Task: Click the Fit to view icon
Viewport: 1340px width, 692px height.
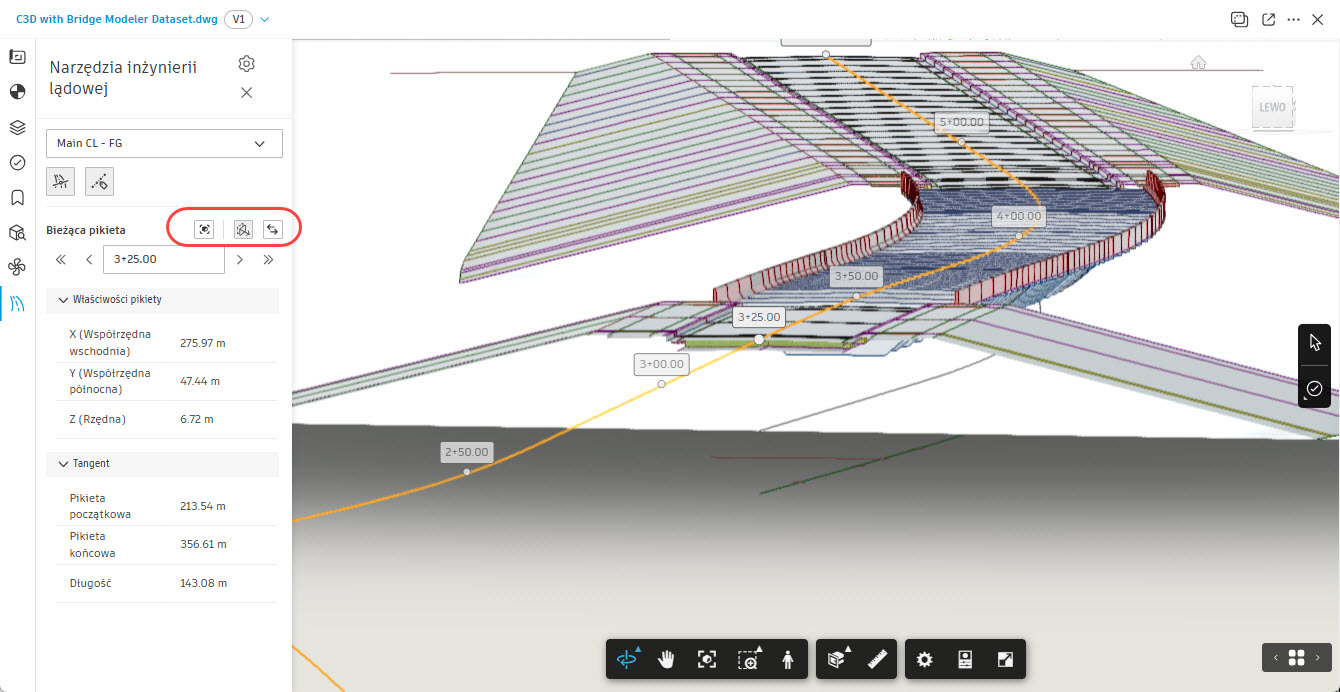Action: point(707,660)
